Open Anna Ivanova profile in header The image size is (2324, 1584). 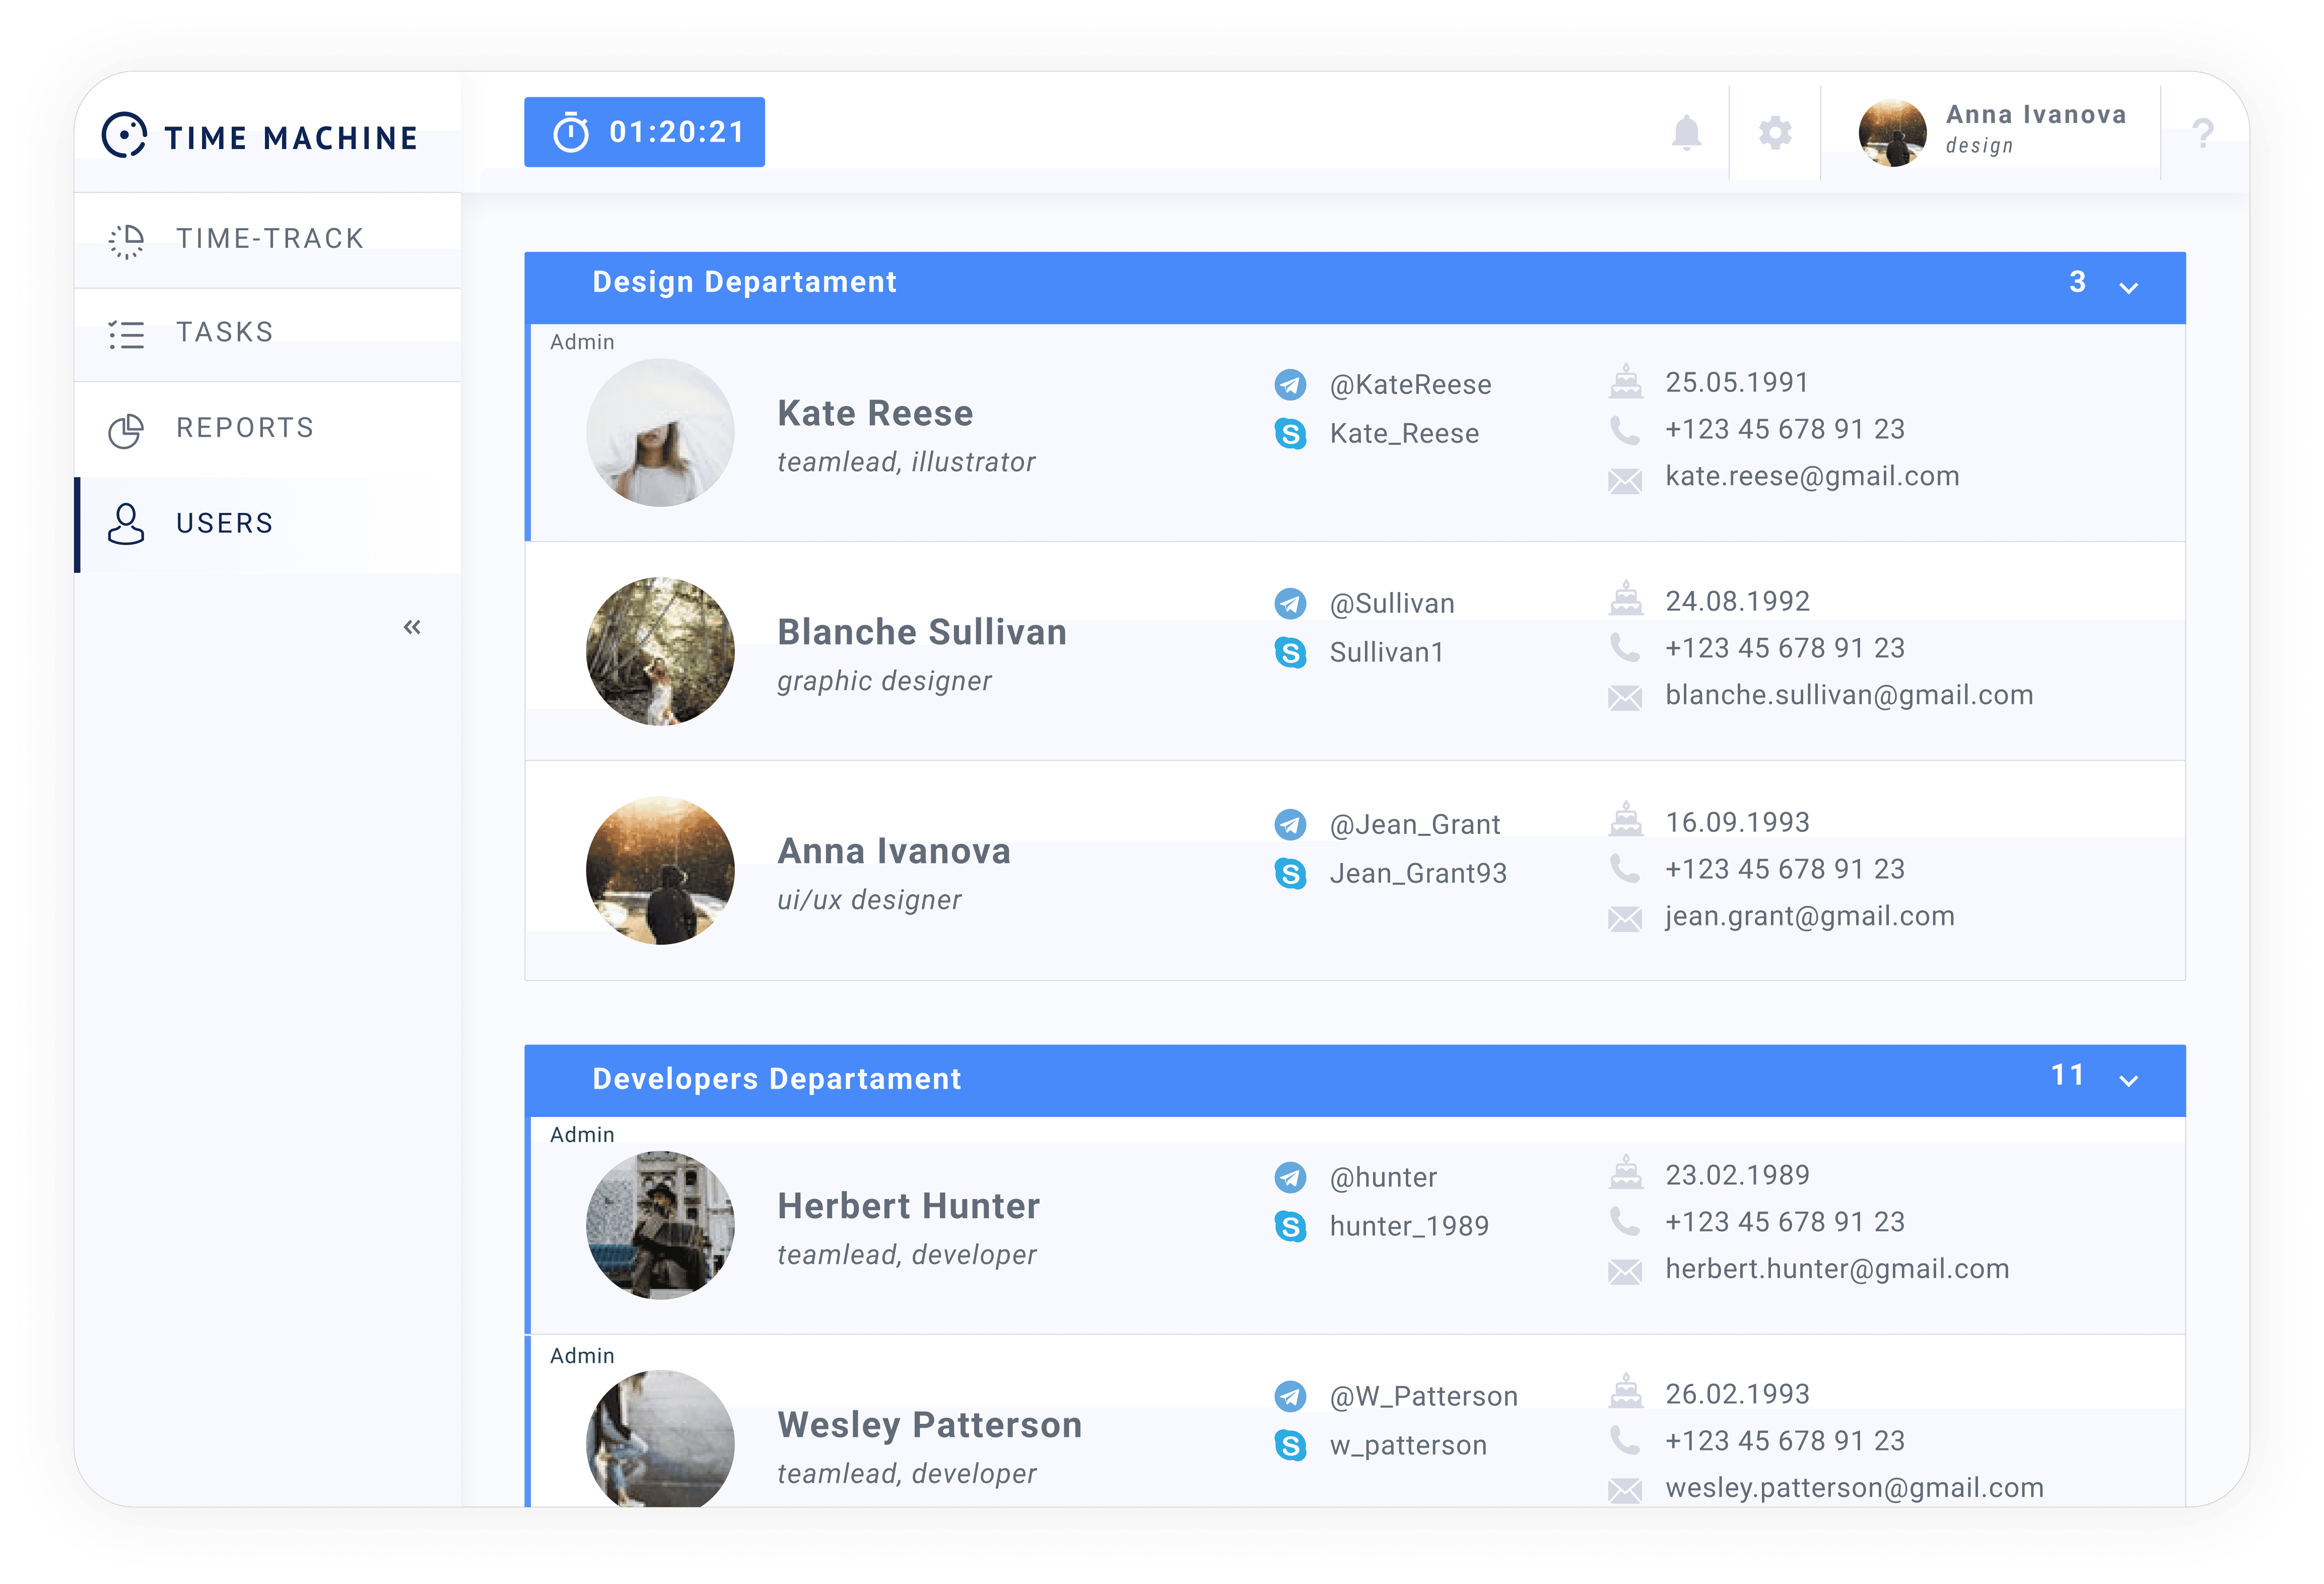pyautogui.click(x=1992, y=131)
